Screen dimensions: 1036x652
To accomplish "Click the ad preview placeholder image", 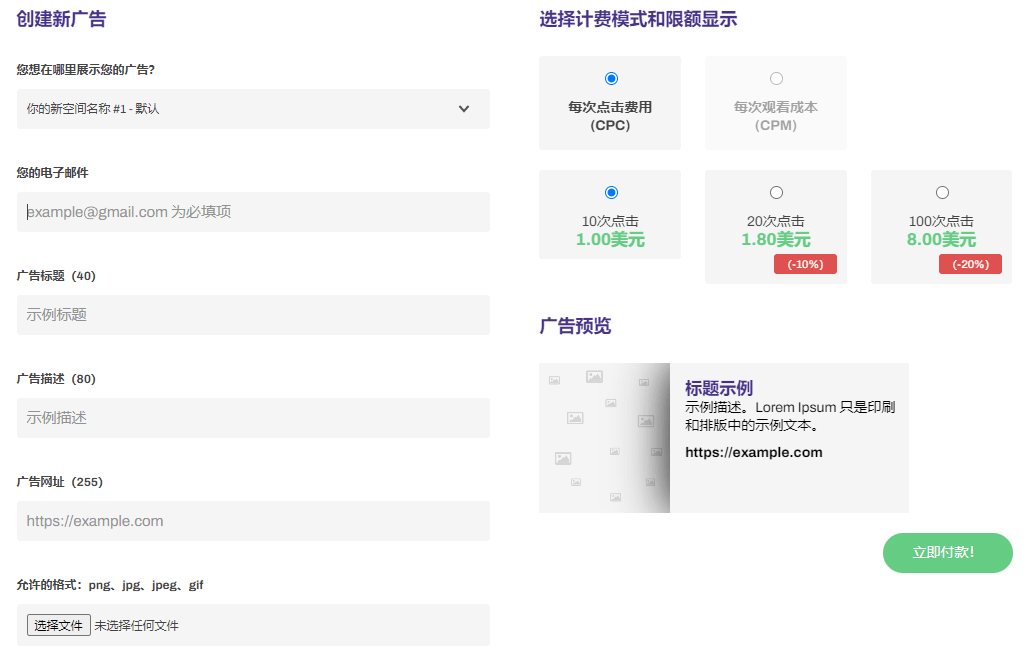I will tap(605, 438).
